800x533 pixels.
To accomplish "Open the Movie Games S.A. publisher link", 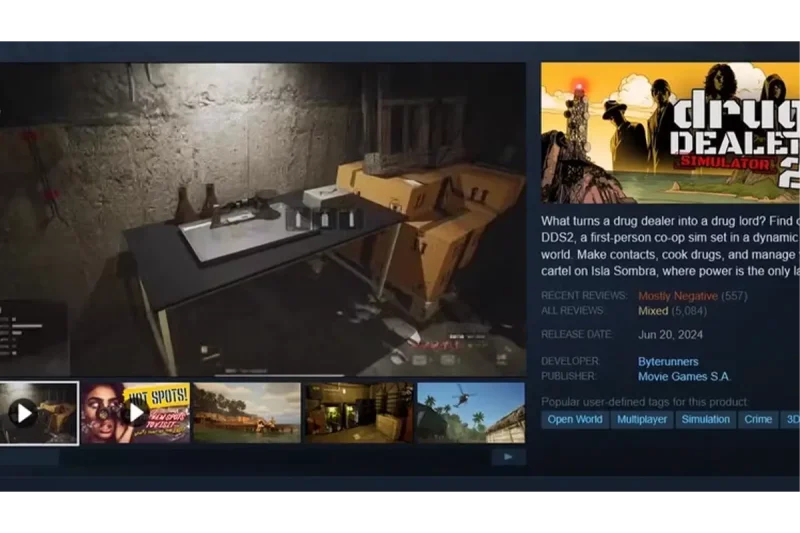I will click(684, 376).
